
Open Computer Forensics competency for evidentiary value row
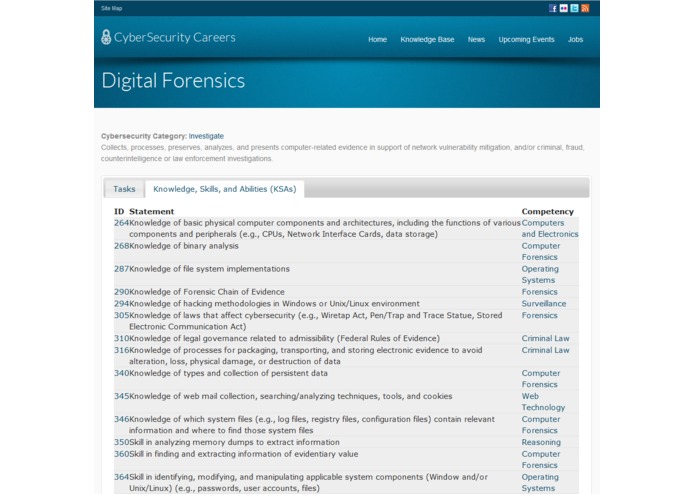click(x=541, y=460)
